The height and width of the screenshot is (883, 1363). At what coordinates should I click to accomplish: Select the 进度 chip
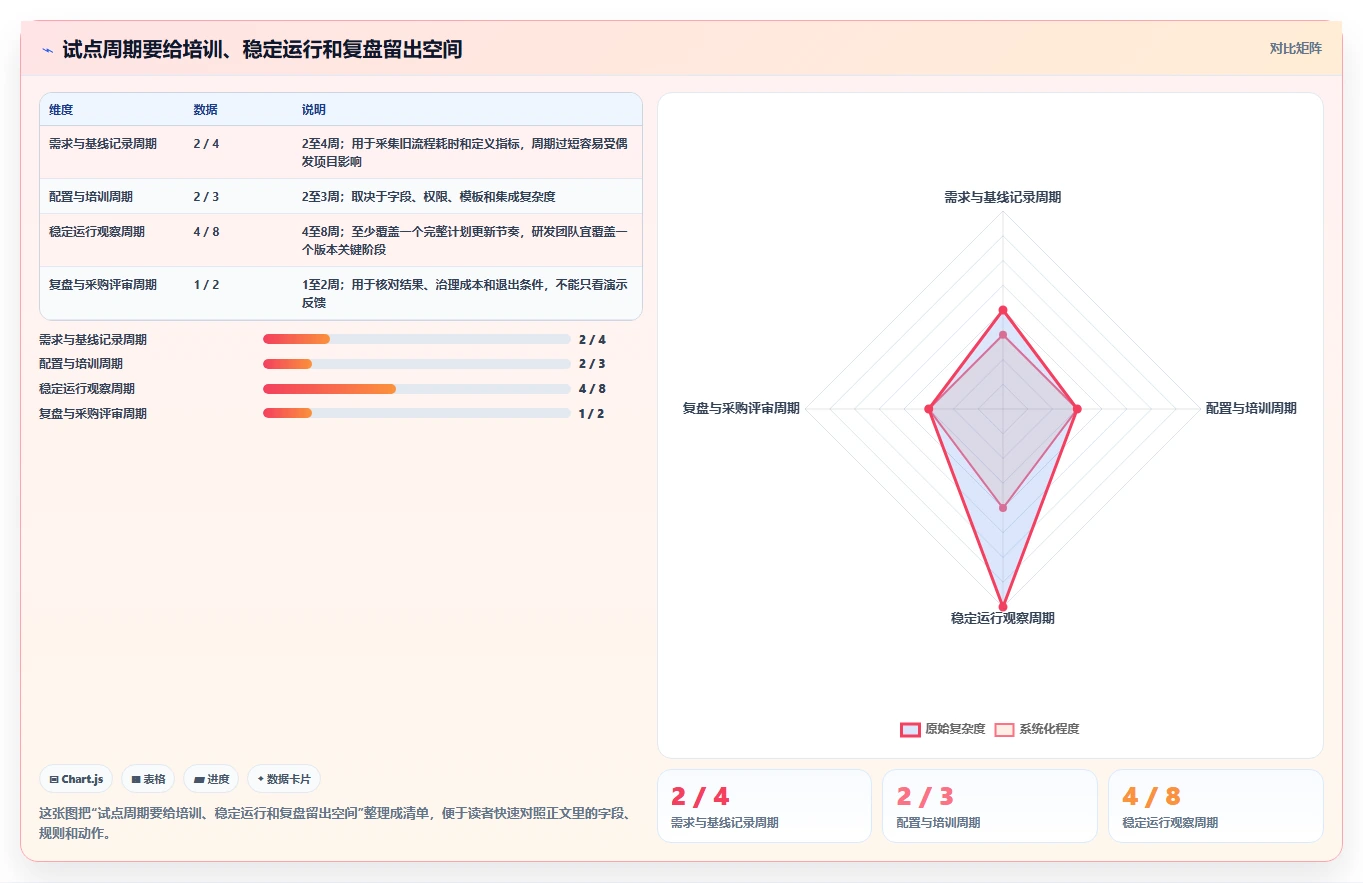211,779
